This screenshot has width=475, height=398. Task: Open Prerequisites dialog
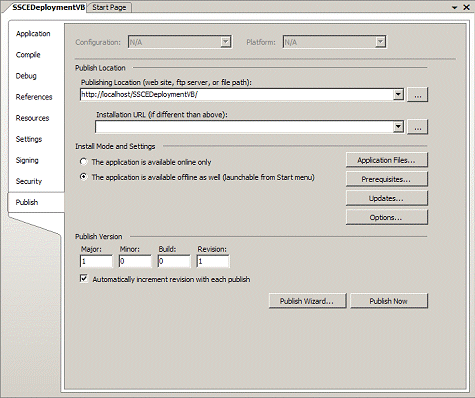387,179
